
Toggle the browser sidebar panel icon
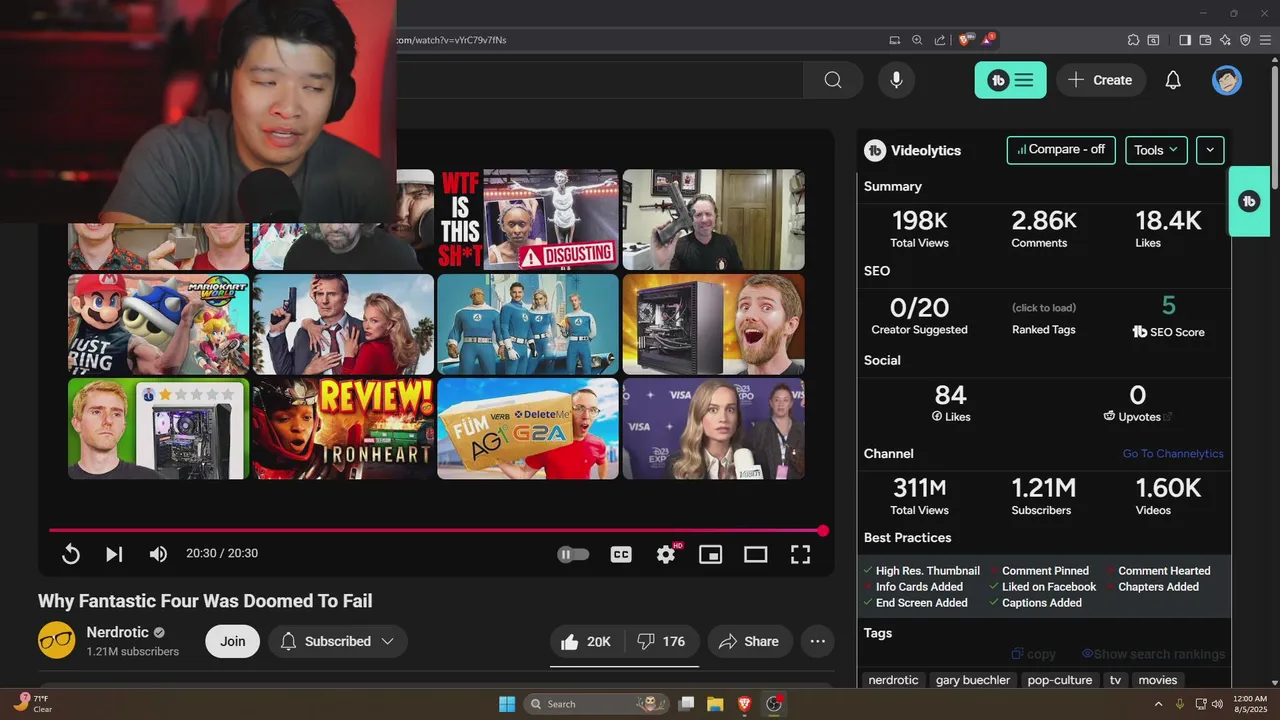click(1185, 40)
